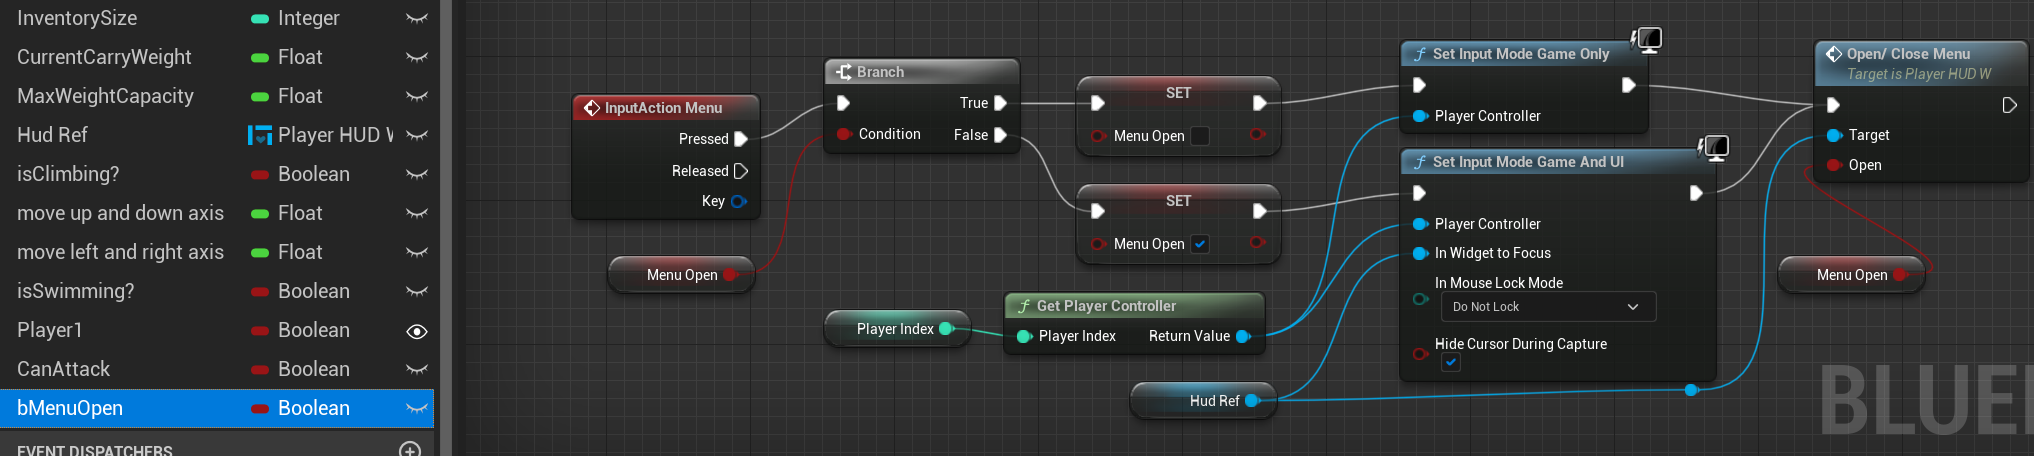Toggle visibility eye for InventorySize variable
This screenshot has width=2034, height=456.
pyautogui.click(x=417, y=18)
